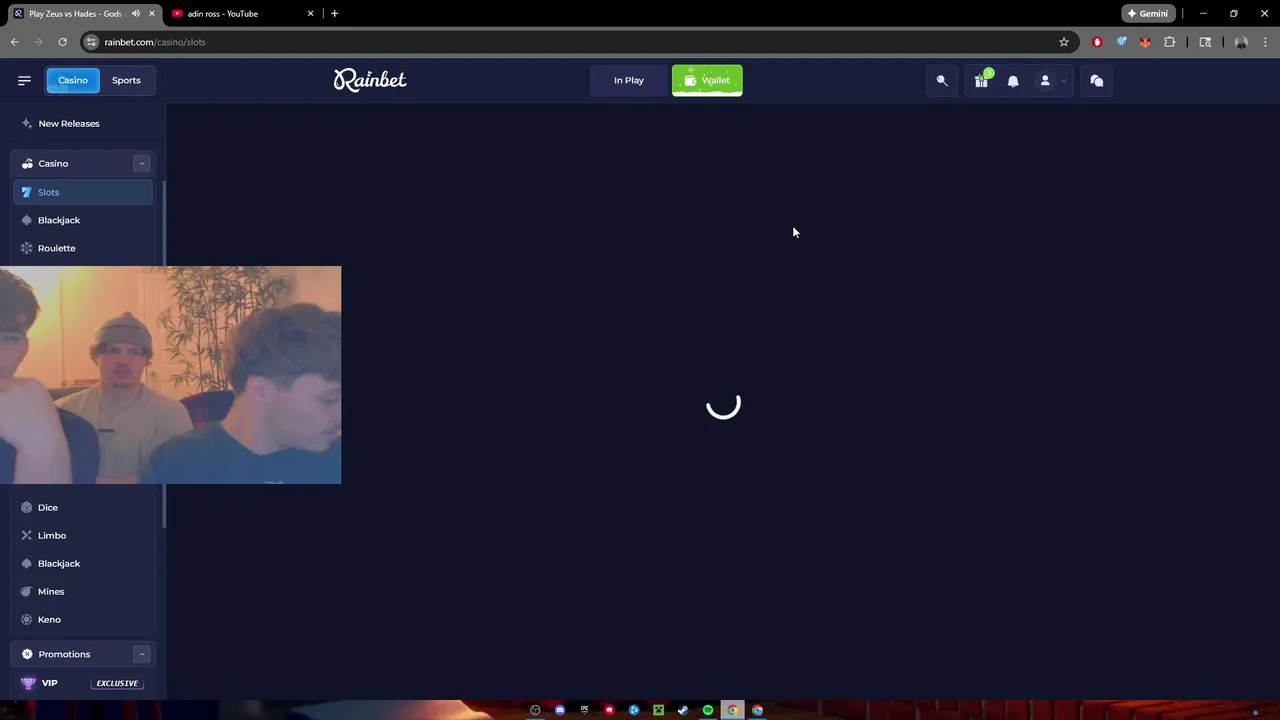The width and height of the screenshot is (1280, 720).
Task: Open a new browser tab
Action: (334, 14)
